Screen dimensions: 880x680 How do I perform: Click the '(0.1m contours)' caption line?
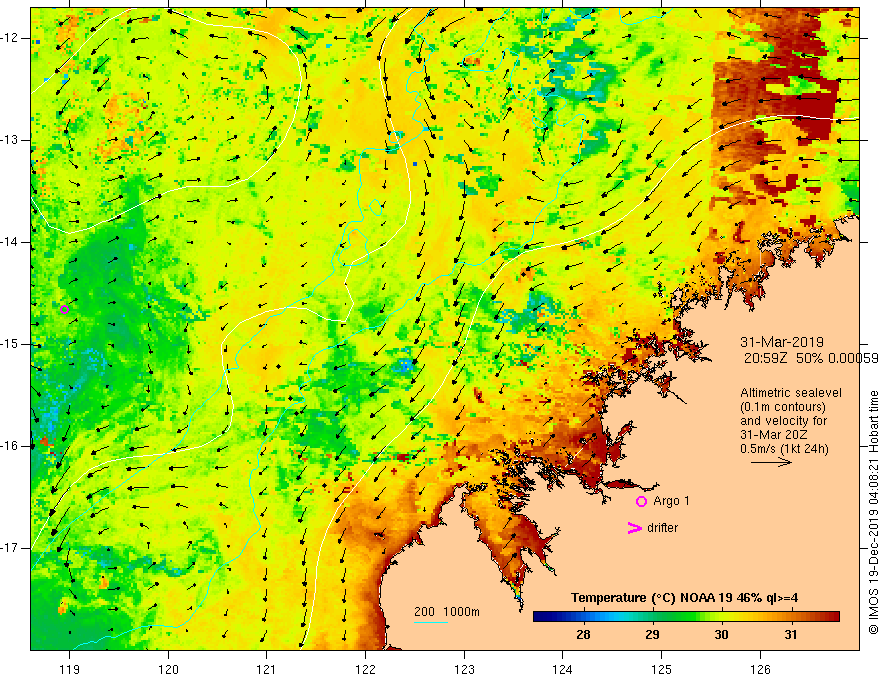pos(783,407)
